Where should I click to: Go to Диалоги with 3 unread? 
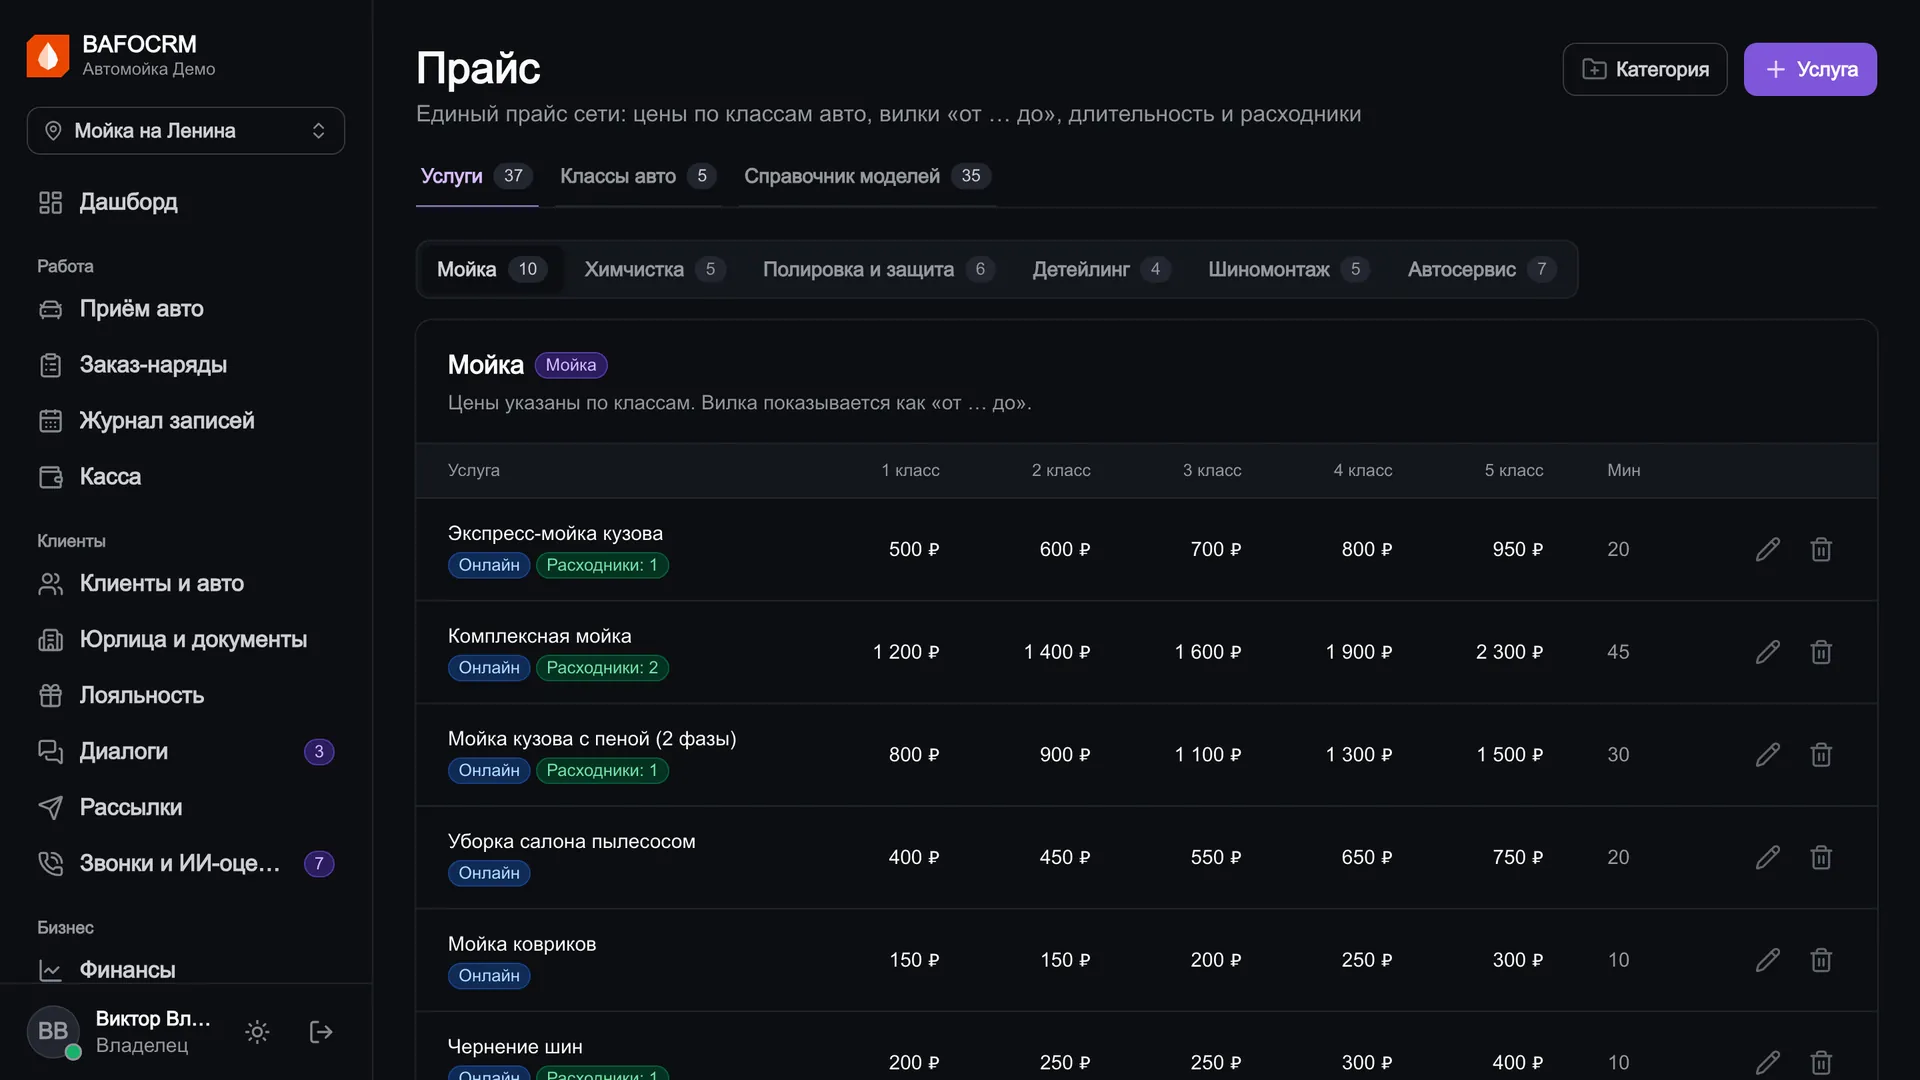186,752
